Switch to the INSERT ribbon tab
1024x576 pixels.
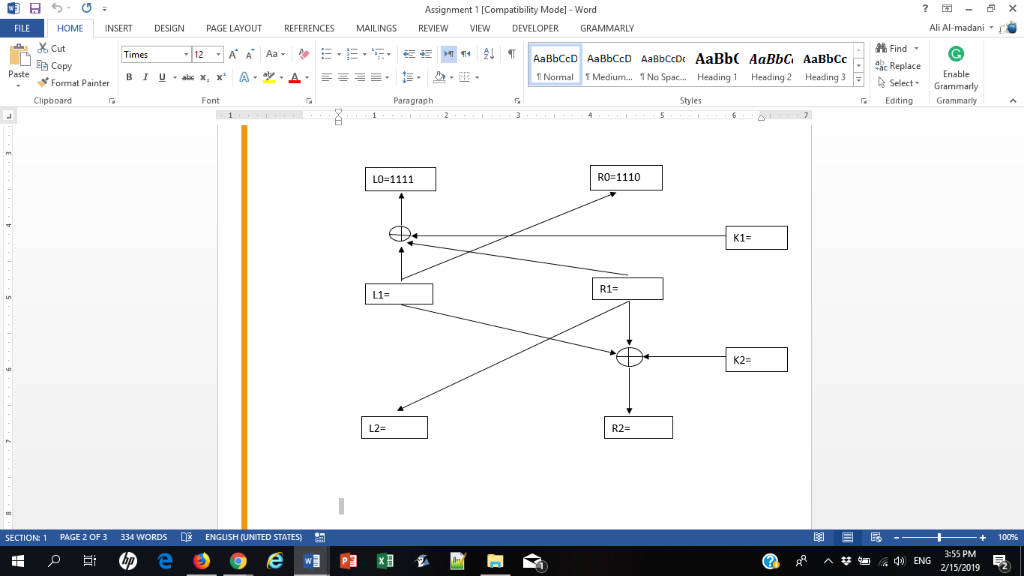click(x=118, y=28)
